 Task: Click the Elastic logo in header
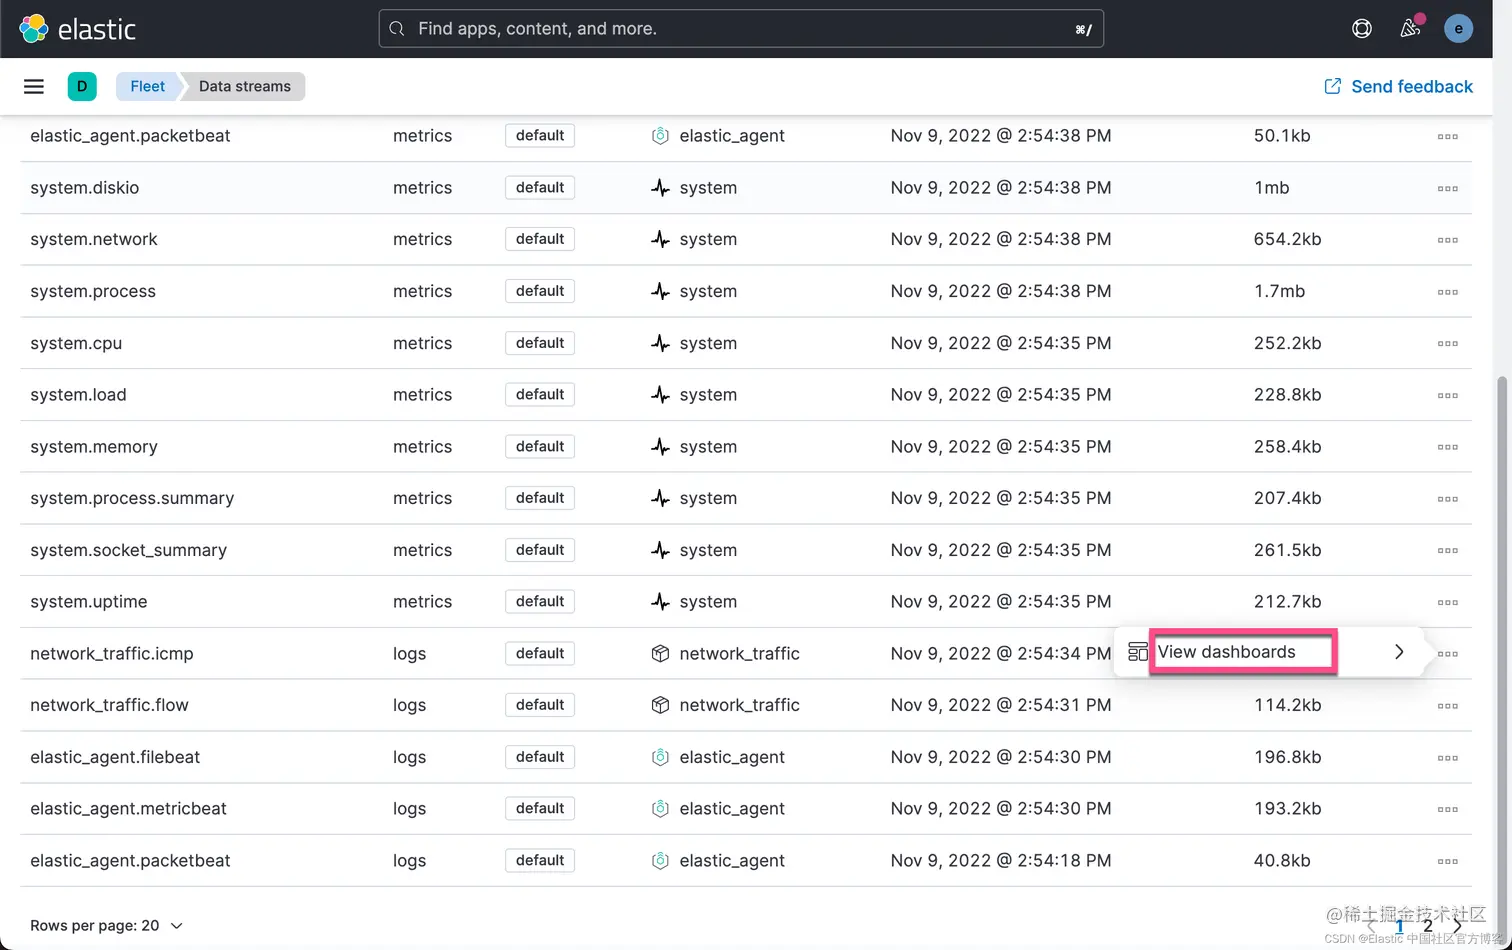77,29
